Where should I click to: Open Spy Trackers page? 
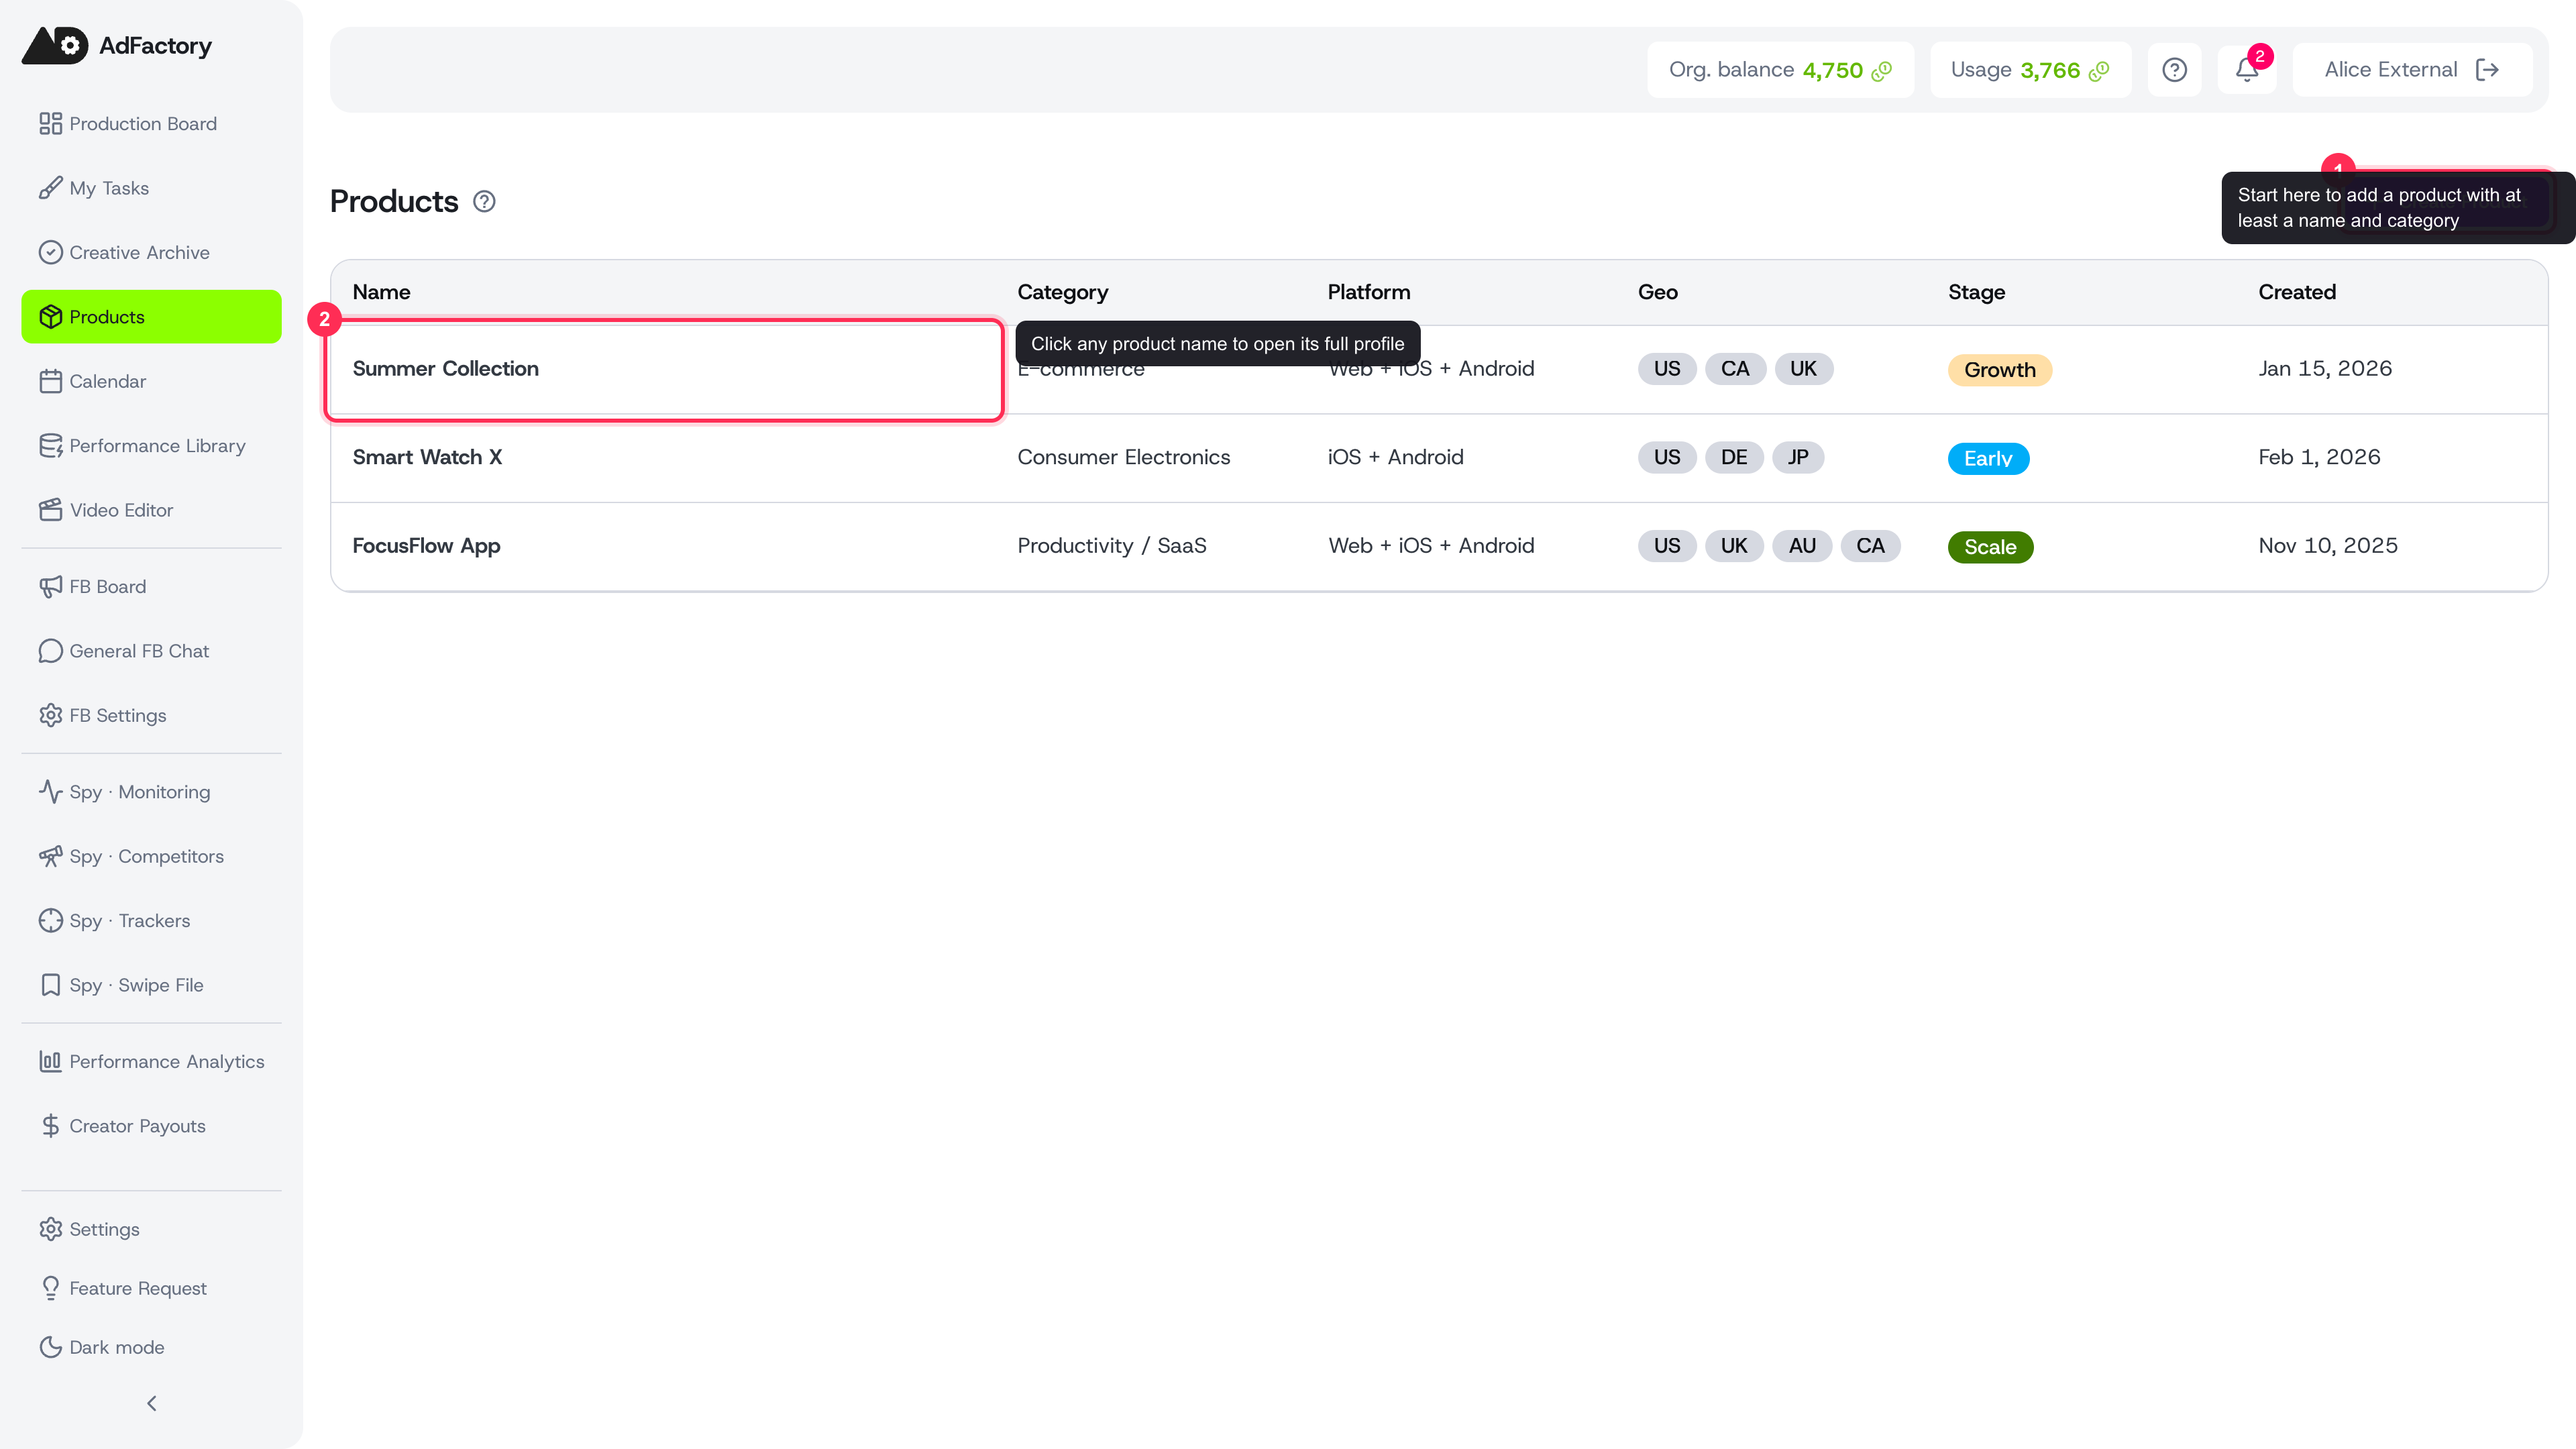pyautogui.click(x=151, y=921)
